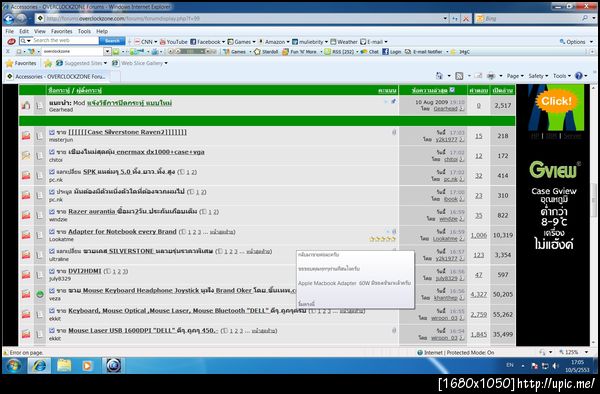Open the Chat toolbar button
The height and width of the screenshot is (394, 600).
pos(370,52)
